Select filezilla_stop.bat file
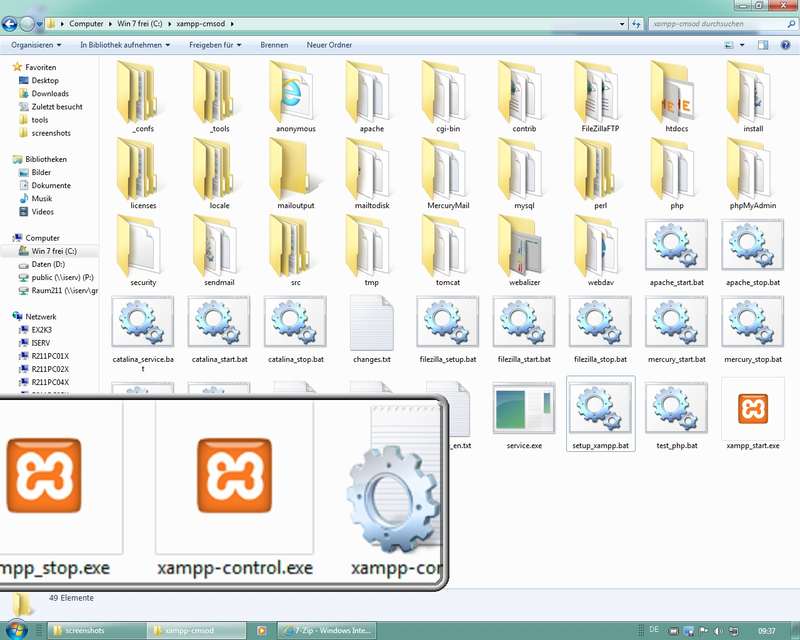Image resolution: width=800 pixels, height=640 pixels. pyautogui.click(x=600, y=329)
